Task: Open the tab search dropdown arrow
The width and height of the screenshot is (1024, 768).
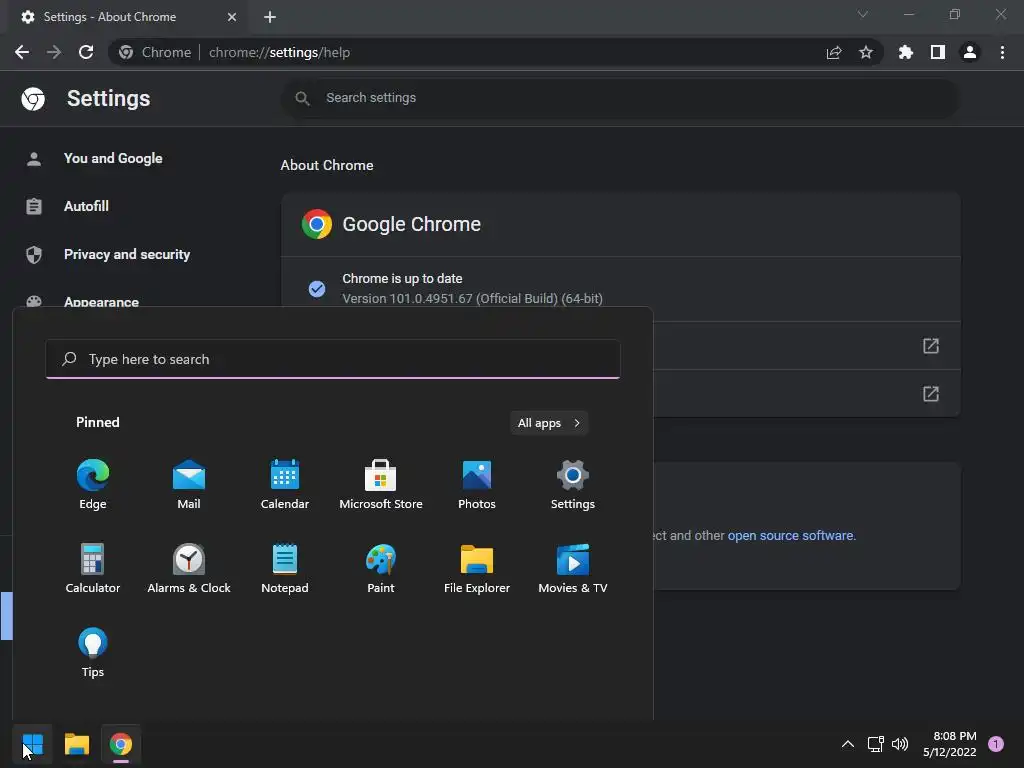Action: tap(863, 14)
